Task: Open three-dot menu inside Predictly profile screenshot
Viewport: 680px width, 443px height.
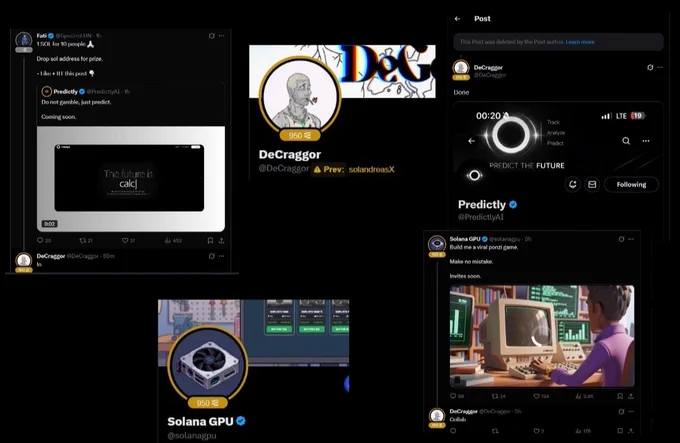Action: click(646, 141)
